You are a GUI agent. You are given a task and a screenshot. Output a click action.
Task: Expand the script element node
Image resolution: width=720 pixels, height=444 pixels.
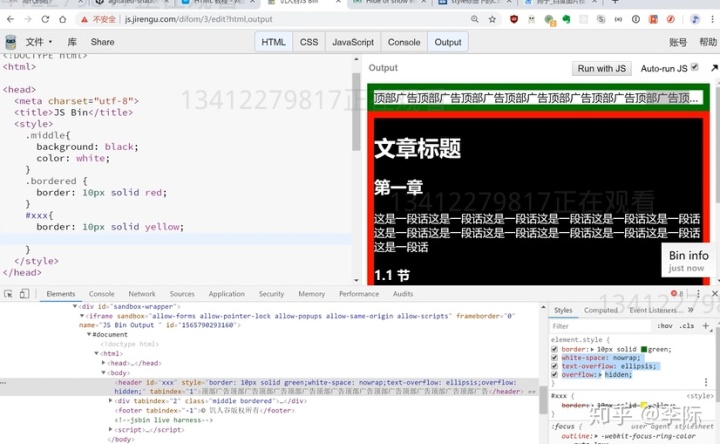111,430
